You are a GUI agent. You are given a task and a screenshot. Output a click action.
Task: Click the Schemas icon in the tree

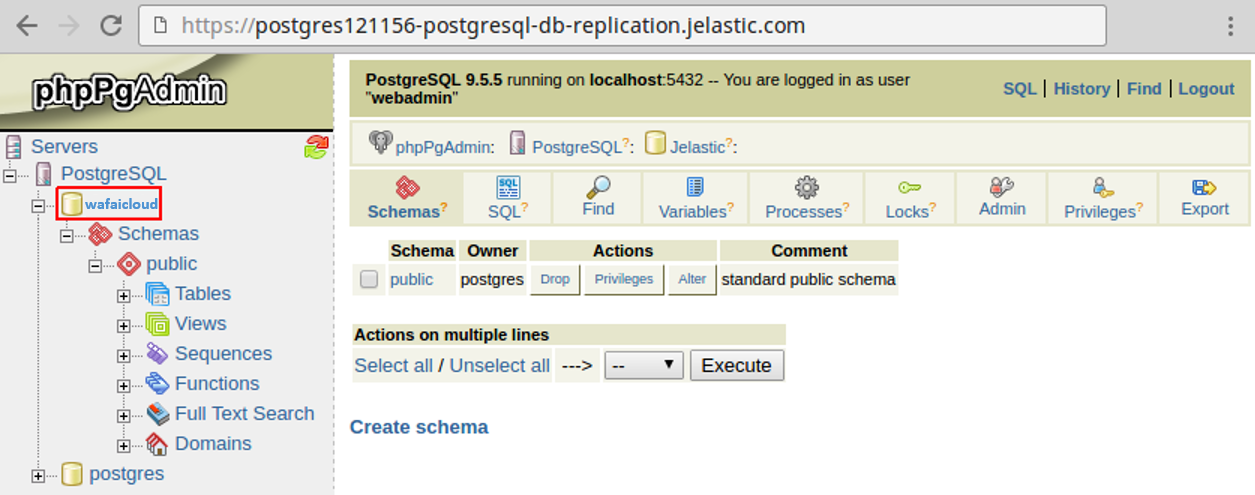[x=100, y=234]
